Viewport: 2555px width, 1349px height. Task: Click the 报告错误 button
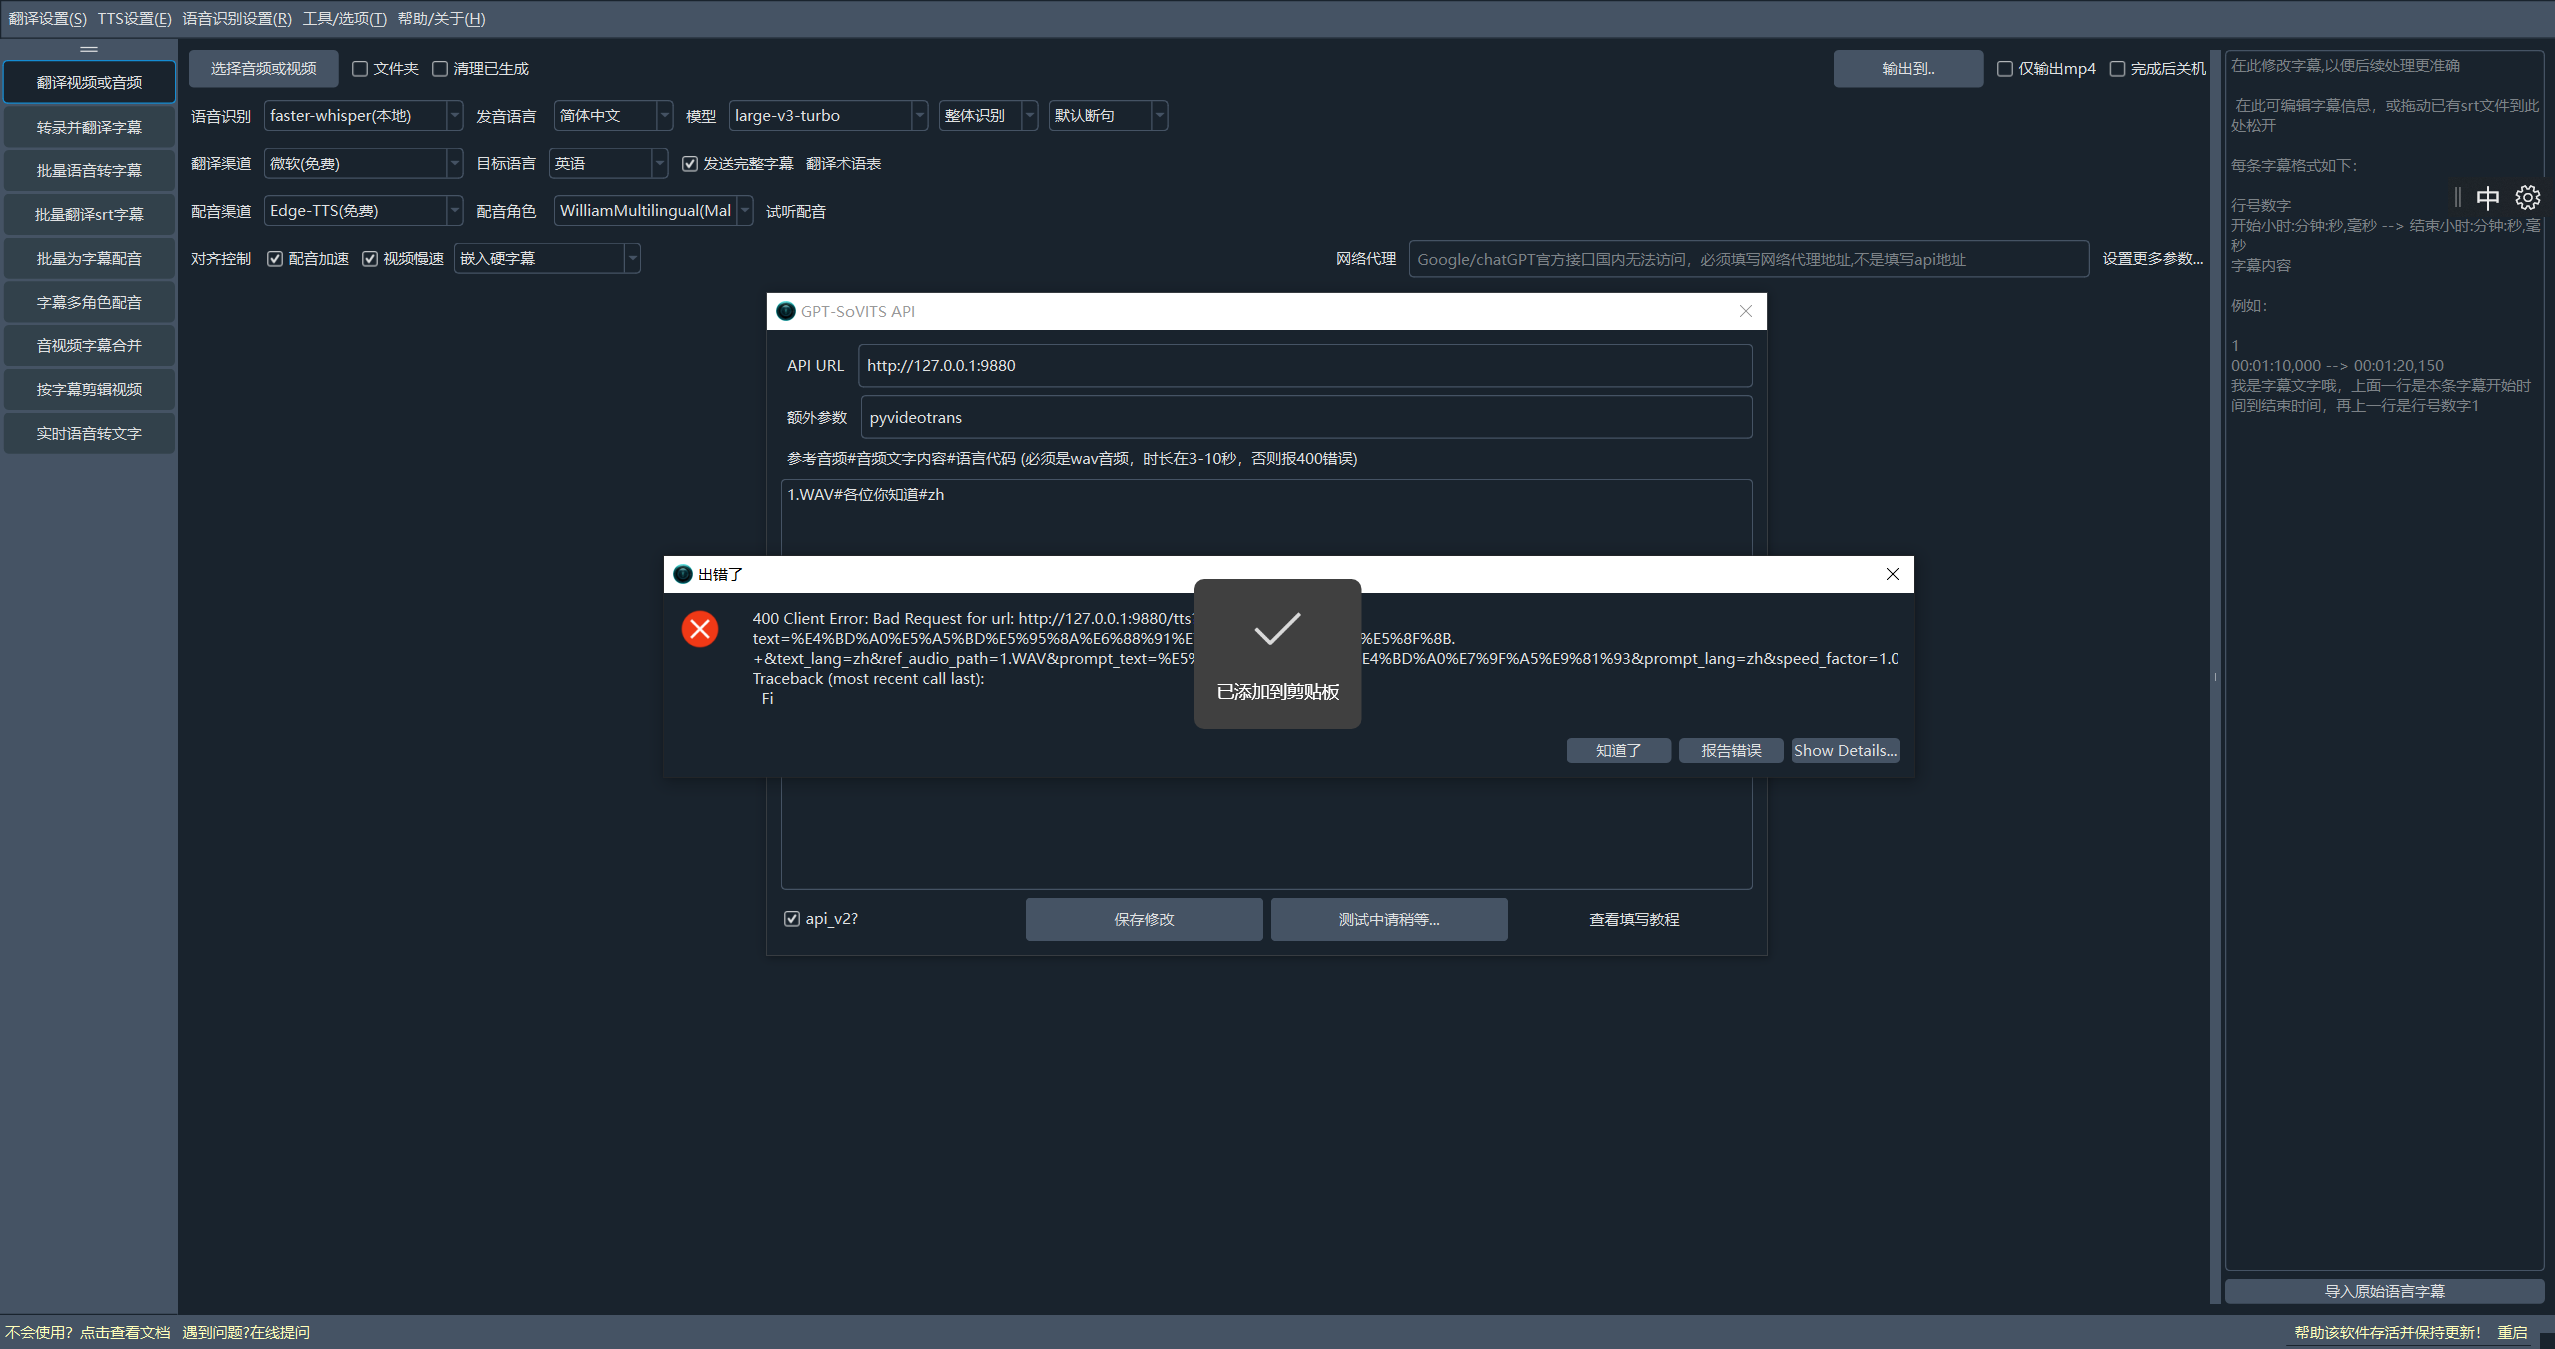[x=1730, y=751]
